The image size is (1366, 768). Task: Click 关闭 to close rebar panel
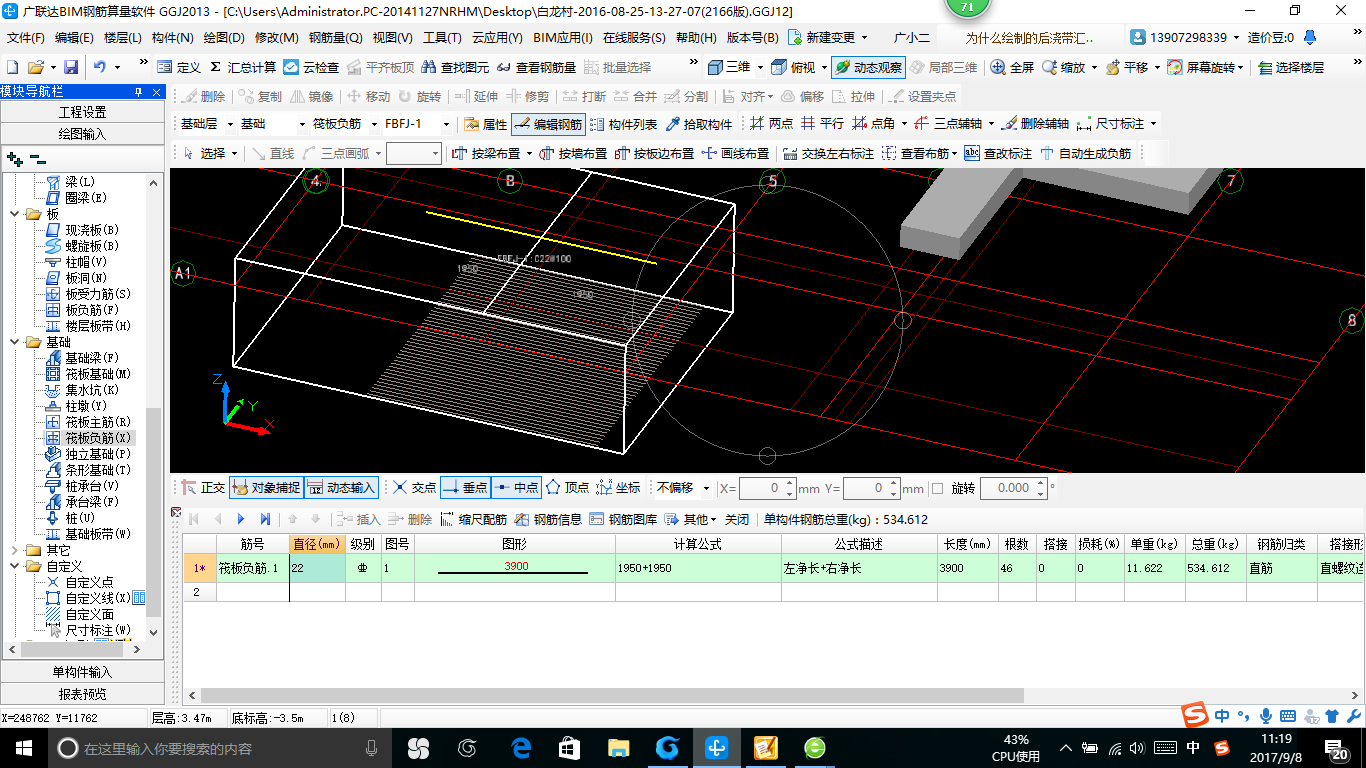pos(737,519)
